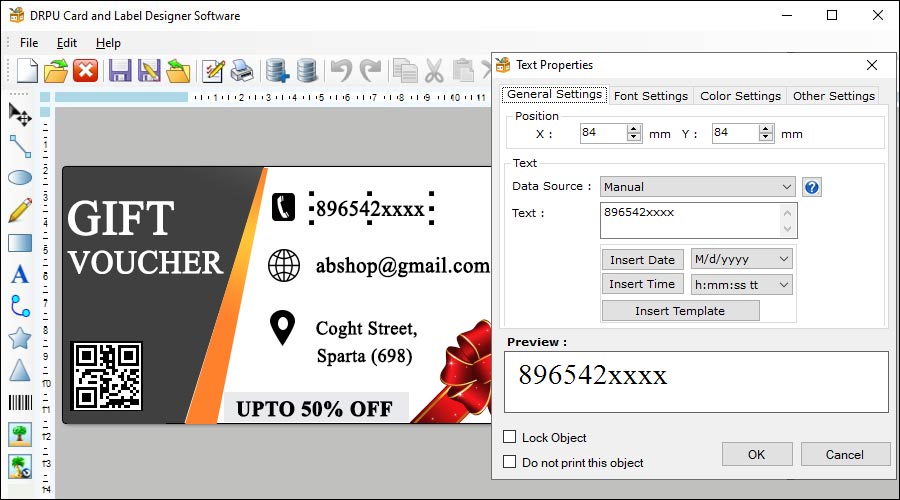Click the Insert Template button
Image resolution: width=900 pixels, height=500 pixels.
click(680, 311)
